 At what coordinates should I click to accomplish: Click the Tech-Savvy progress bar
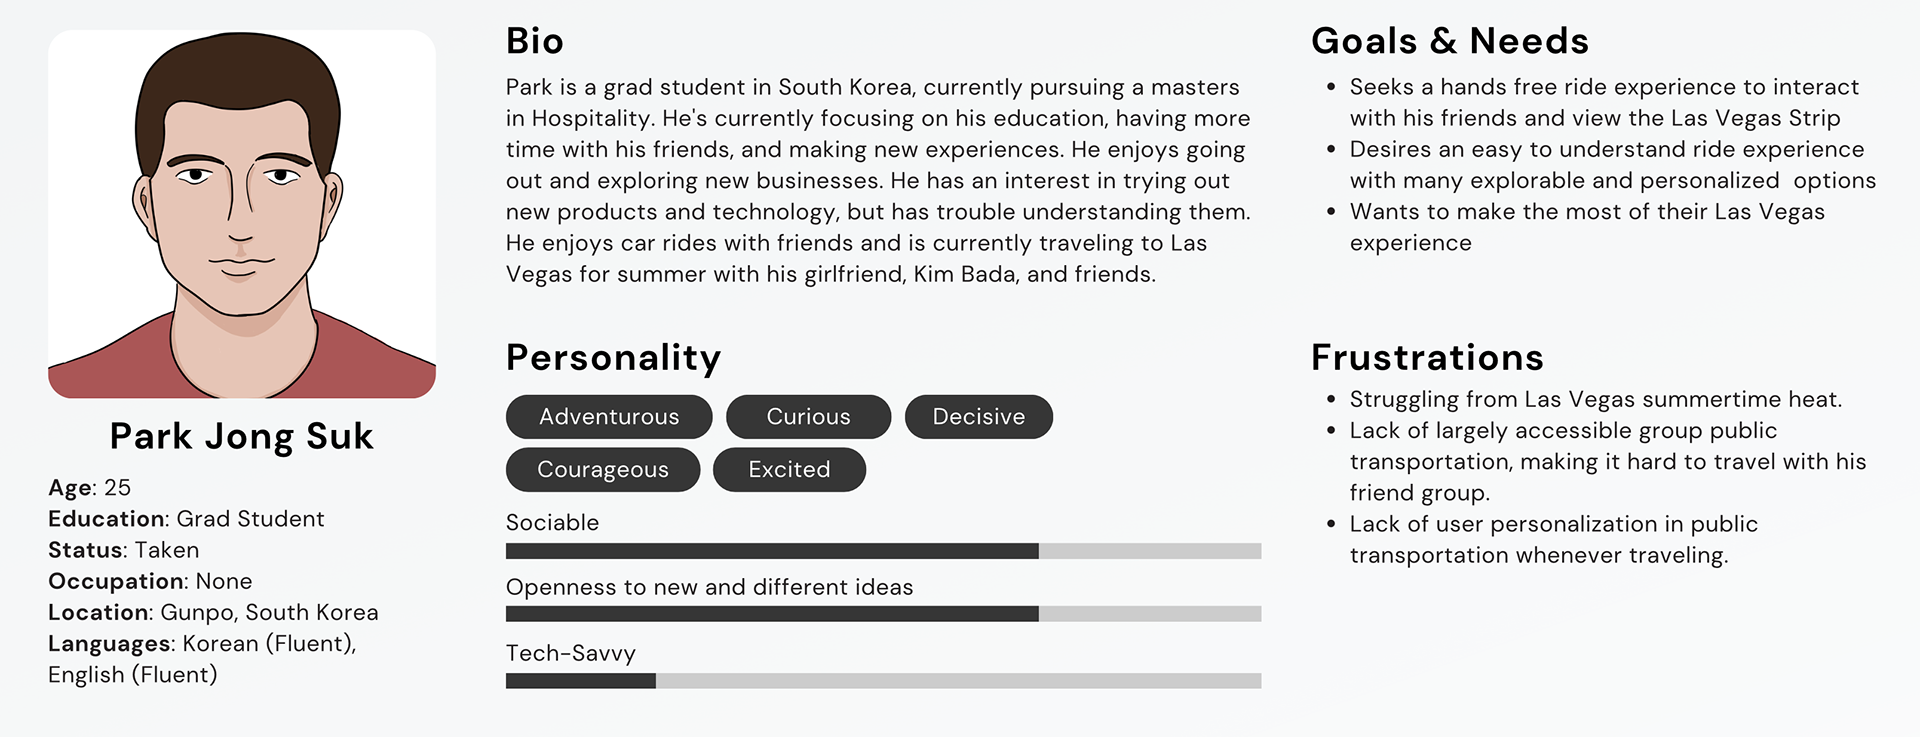tap(883, 681)
